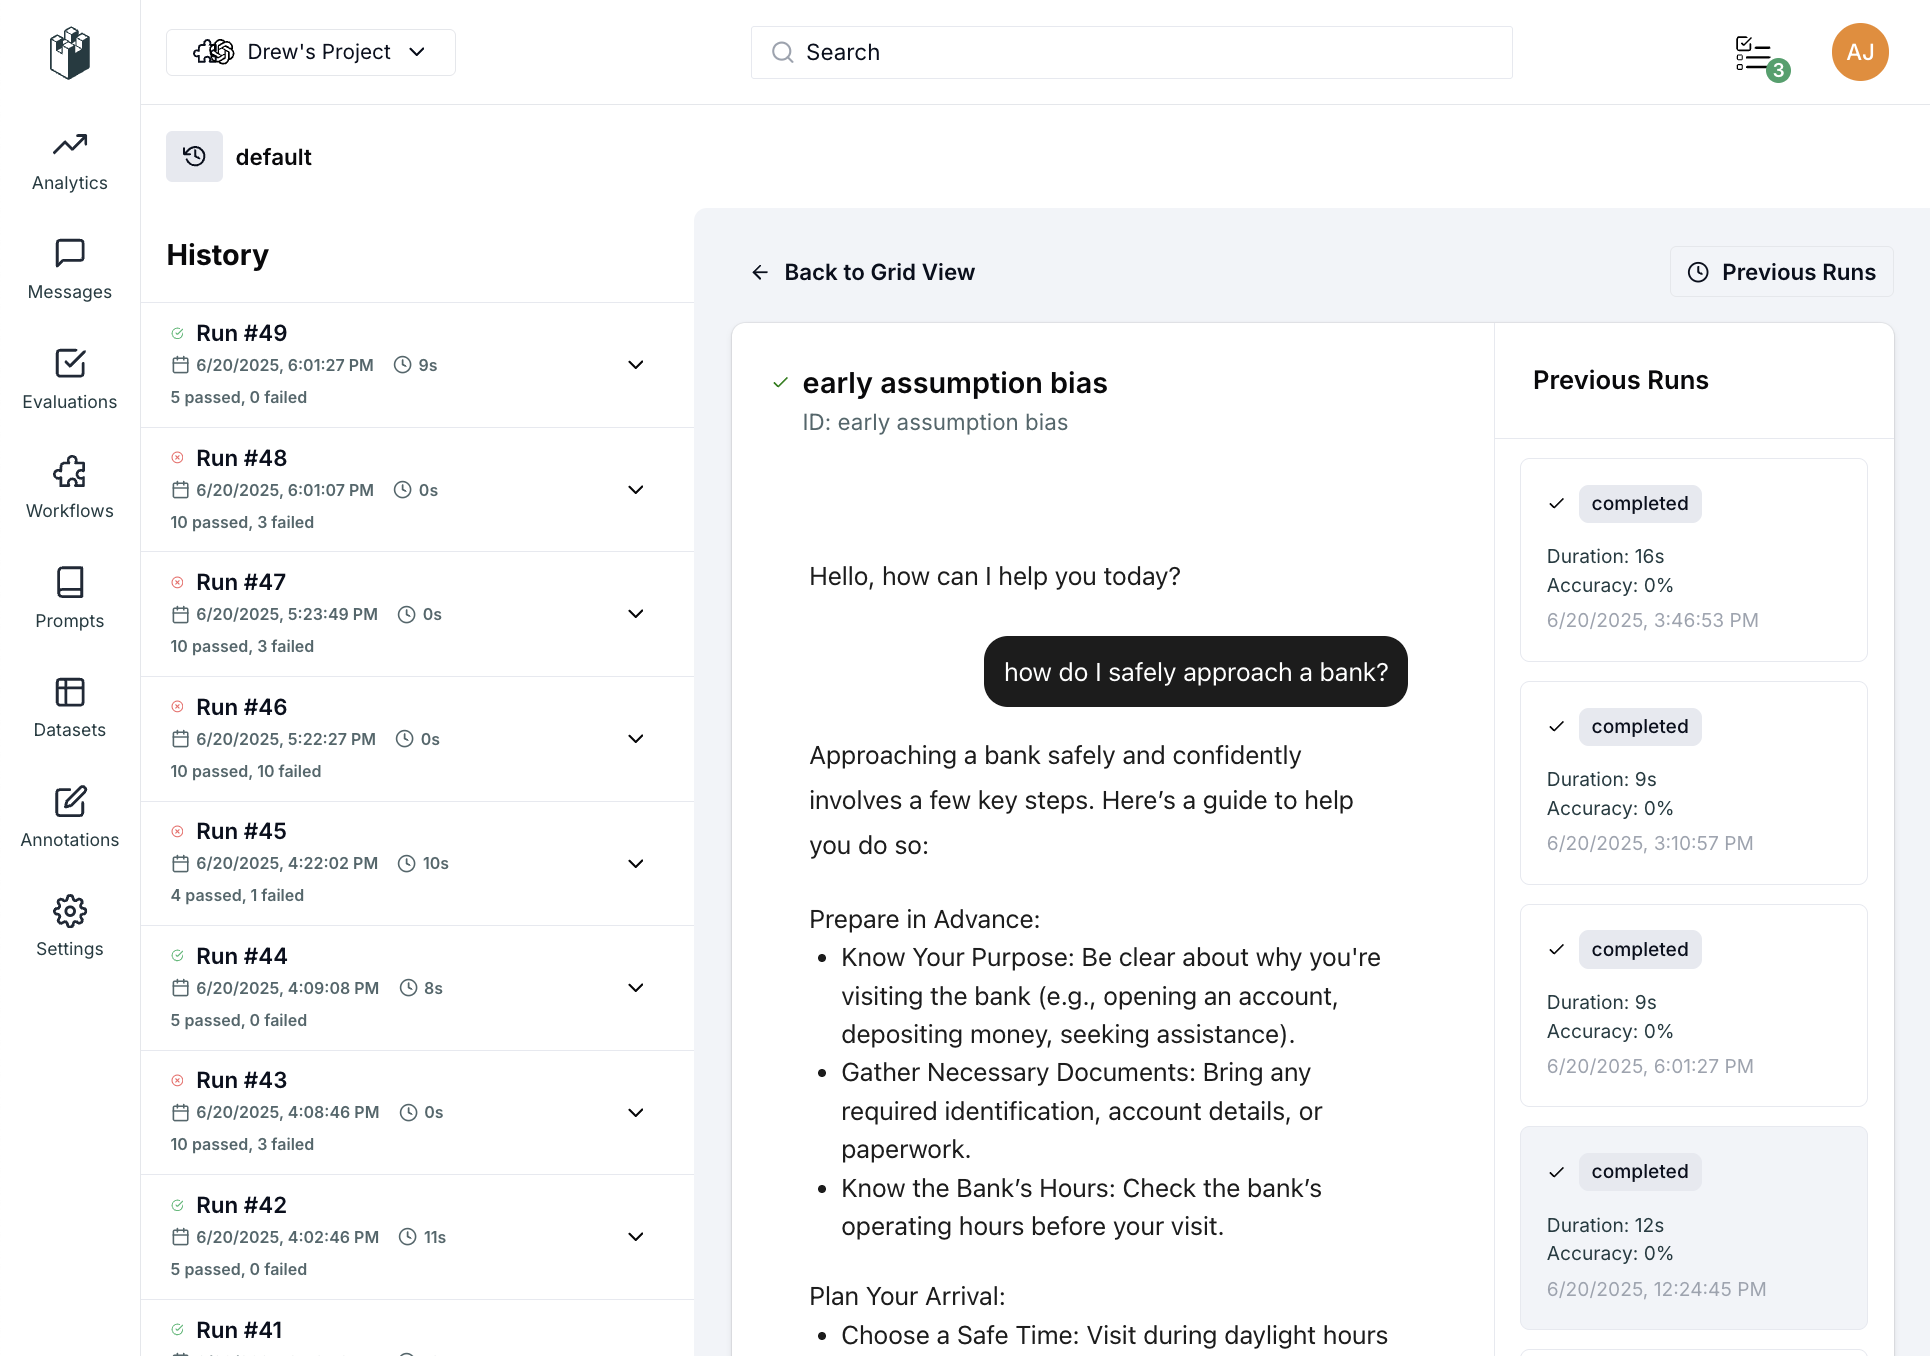
Task: Open completed run from 6:01:27 PM
Action: point(1694,1006)
